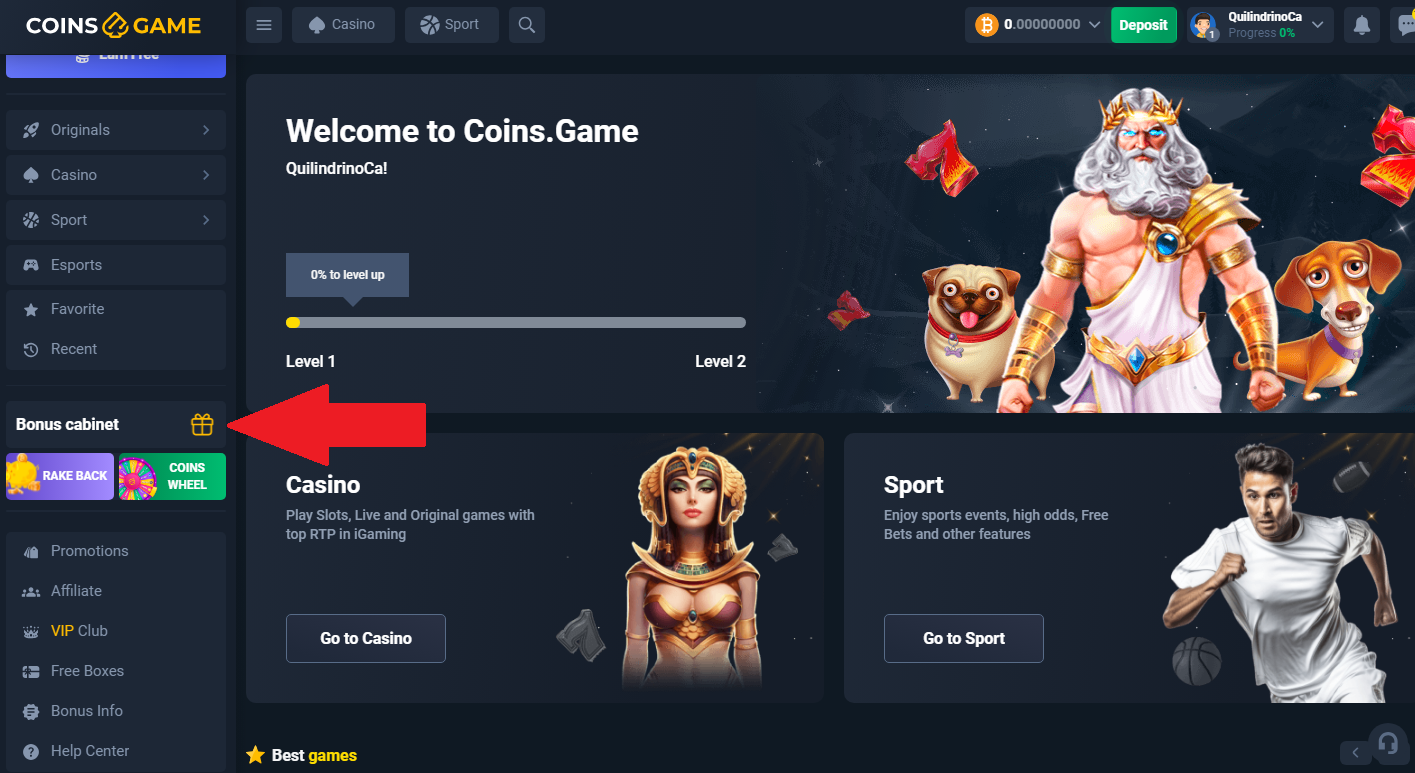Click the green Deposit button

tap(1143, 25)
